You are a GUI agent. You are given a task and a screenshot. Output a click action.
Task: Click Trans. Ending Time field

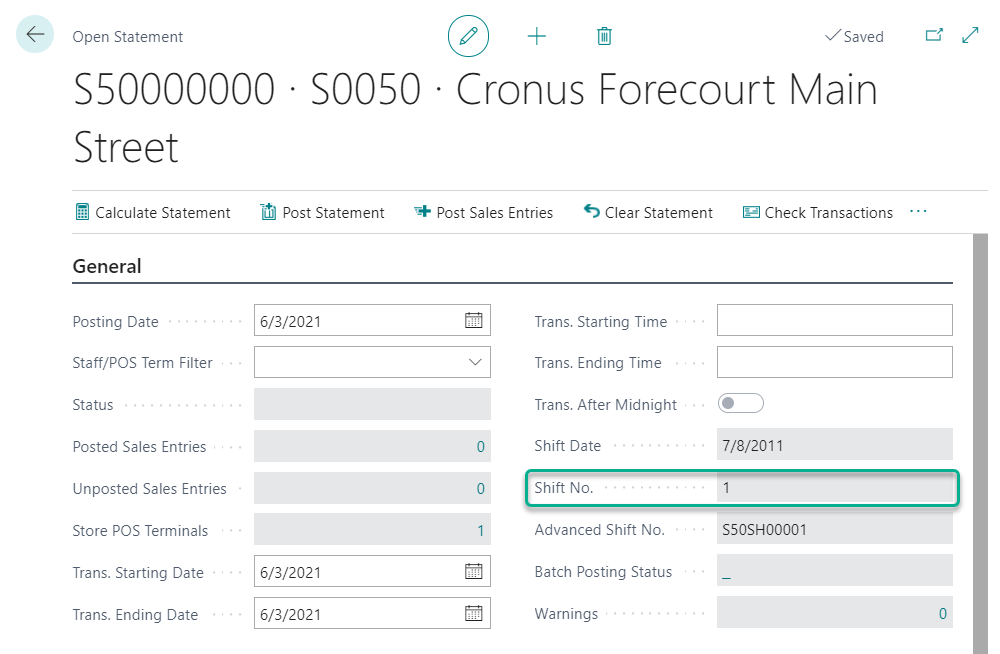pyautogui.click(x=835, y=362)
